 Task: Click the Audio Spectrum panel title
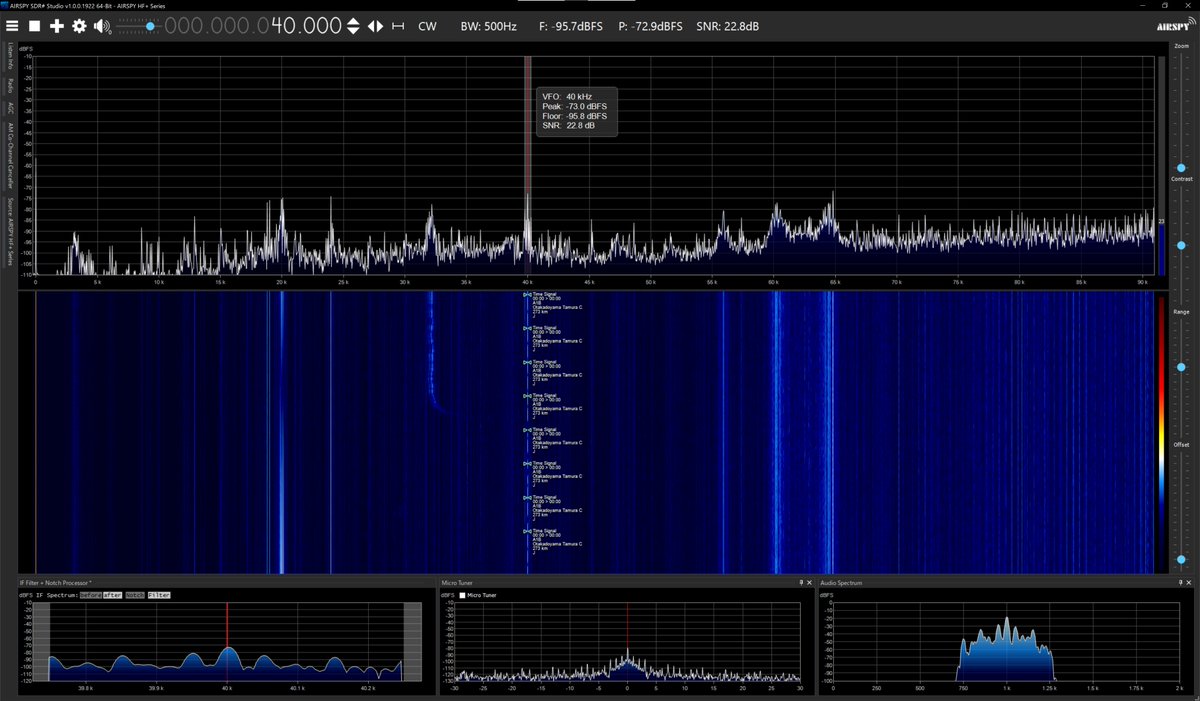[x=841, y=582]
